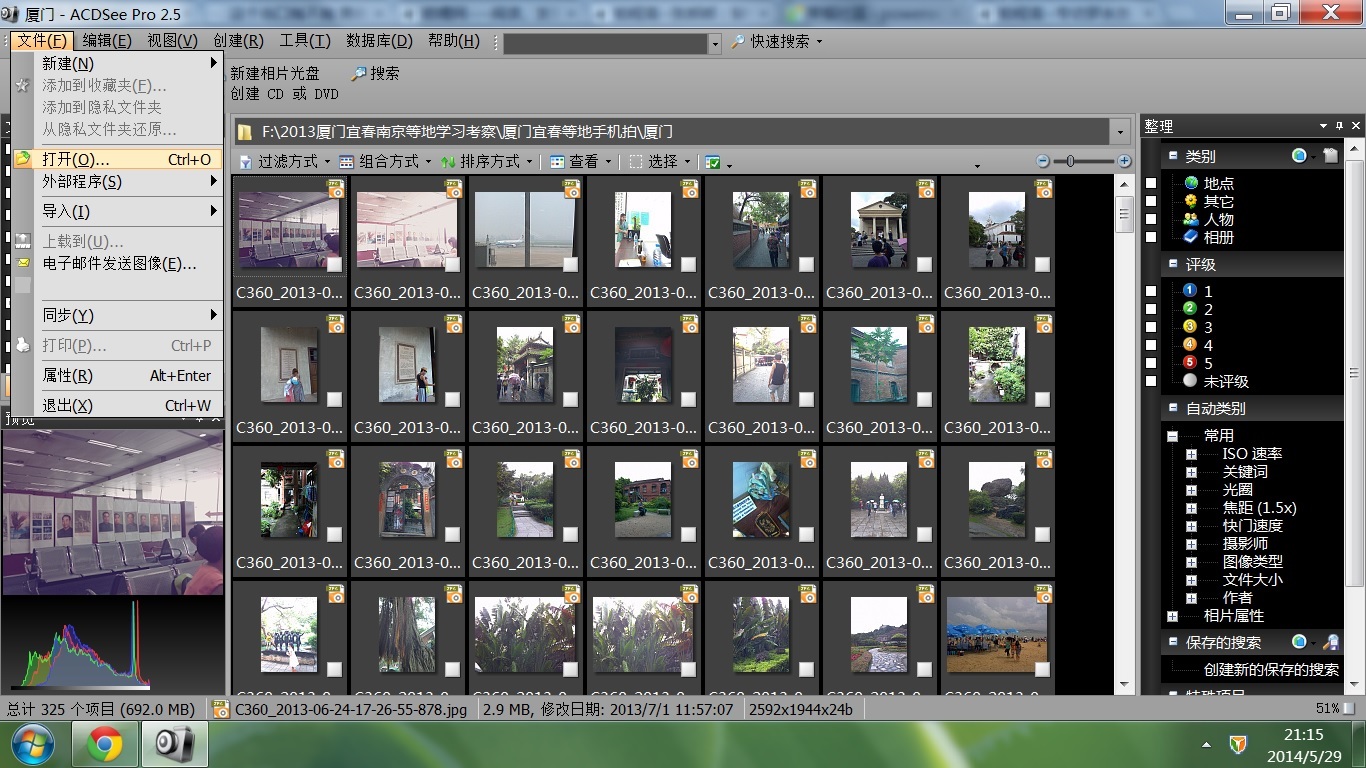This screenshot has width=1366, height=768.
Task: Expand the ISO 速率 tree node
Action: (1191, 454)
